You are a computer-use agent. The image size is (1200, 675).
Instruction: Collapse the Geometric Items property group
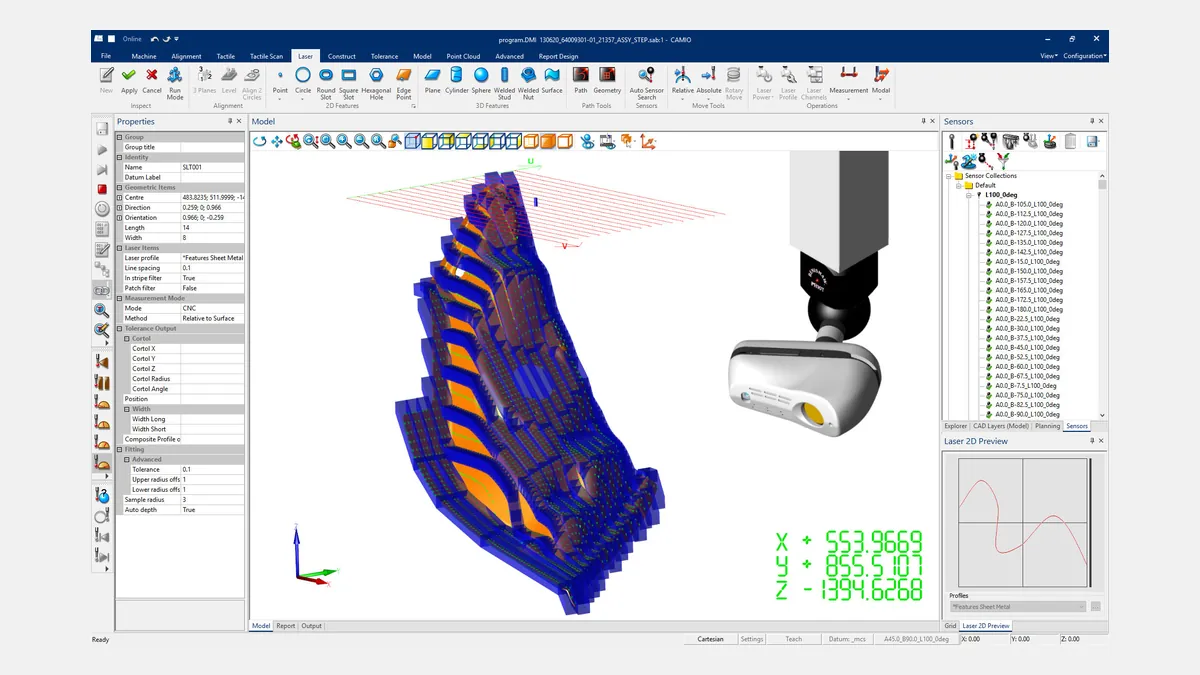pyautogui.click(x=120, y=188)
